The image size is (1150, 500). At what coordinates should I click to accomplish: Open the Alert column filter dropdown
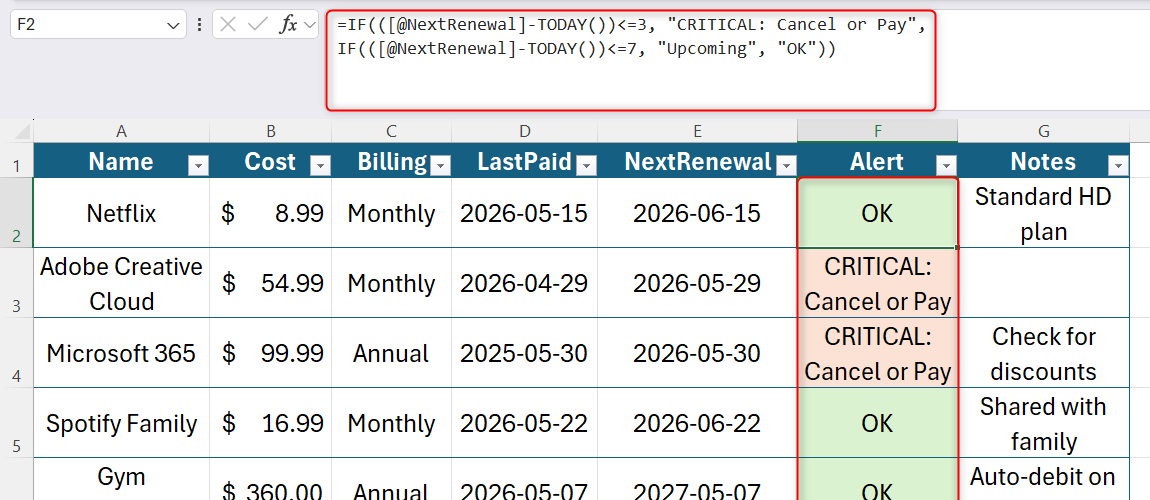coord(947,166)
